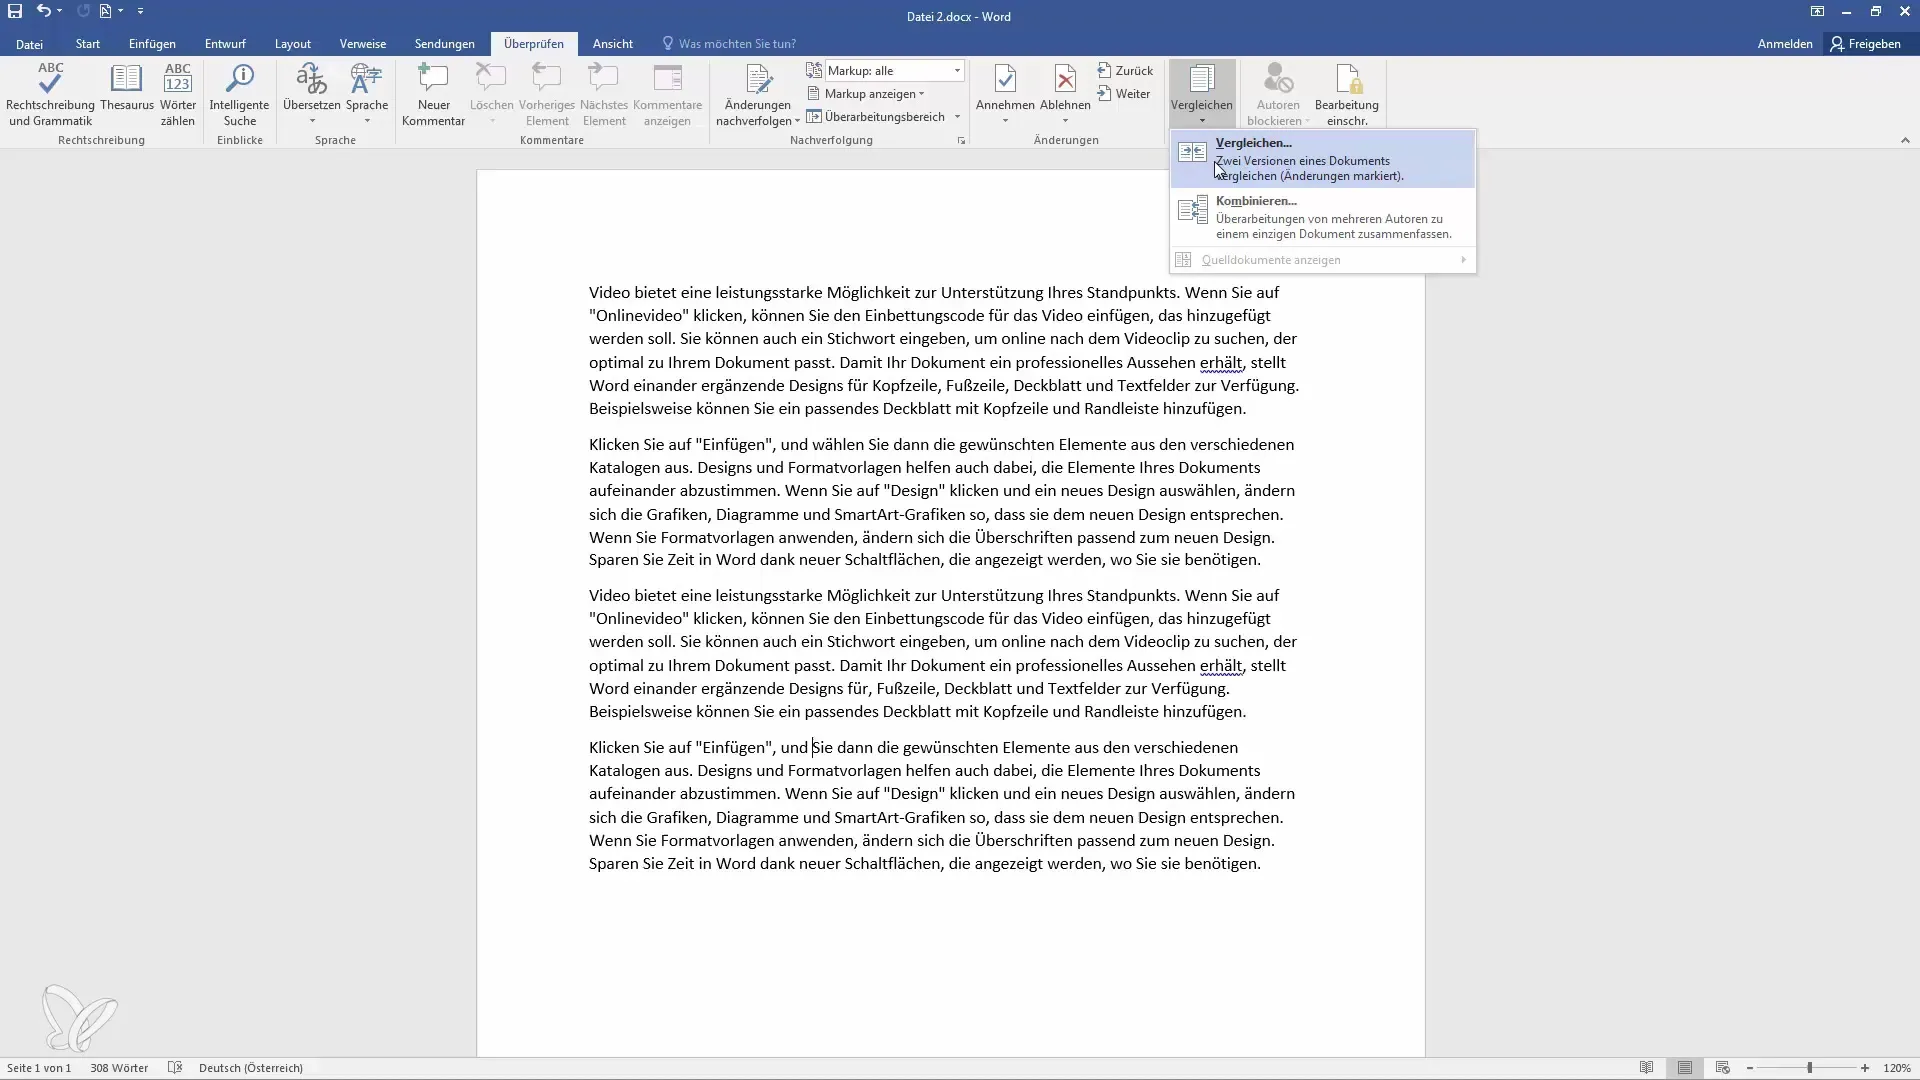This screenshot has height=1080, width=1920.
Task: Switch to web layout view icon
Action: (x=1722, y=1068)
